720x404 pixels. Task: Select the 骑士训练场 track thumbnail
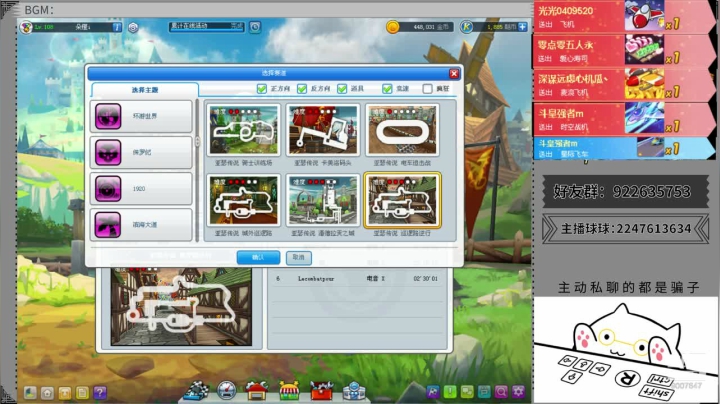tap(243, 130)
